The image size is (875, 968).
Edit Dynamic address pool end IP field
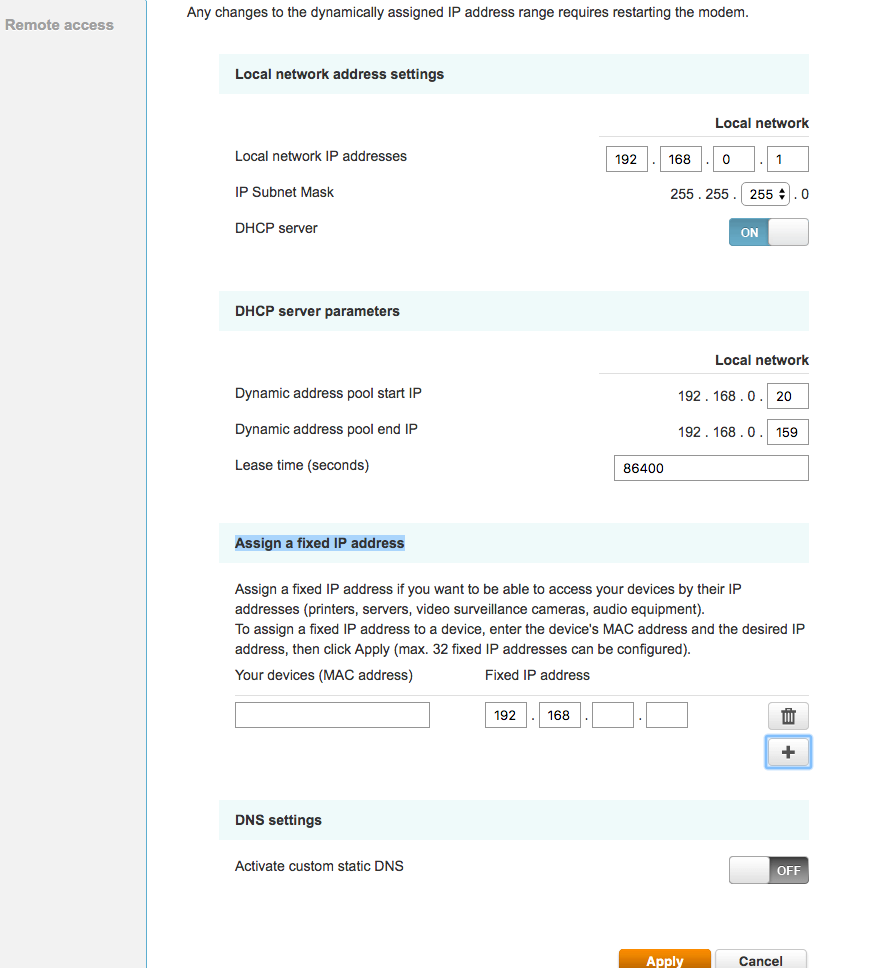click(x=787, y=432)
